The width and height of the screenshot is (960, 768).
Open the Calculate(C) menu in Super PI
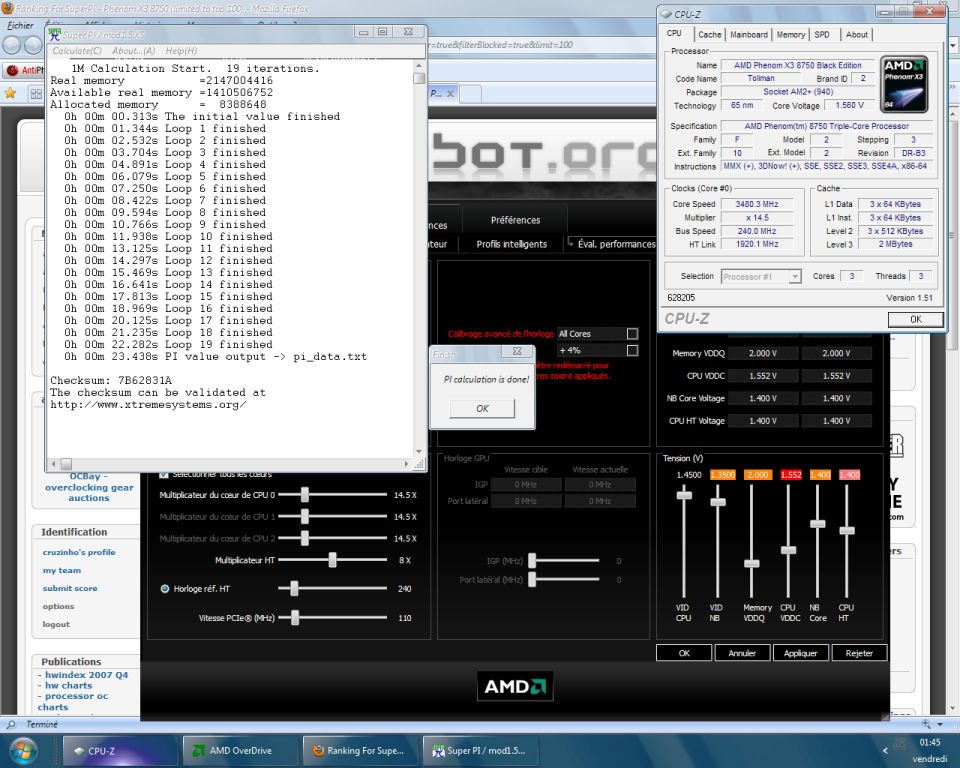tap(77, 51)
